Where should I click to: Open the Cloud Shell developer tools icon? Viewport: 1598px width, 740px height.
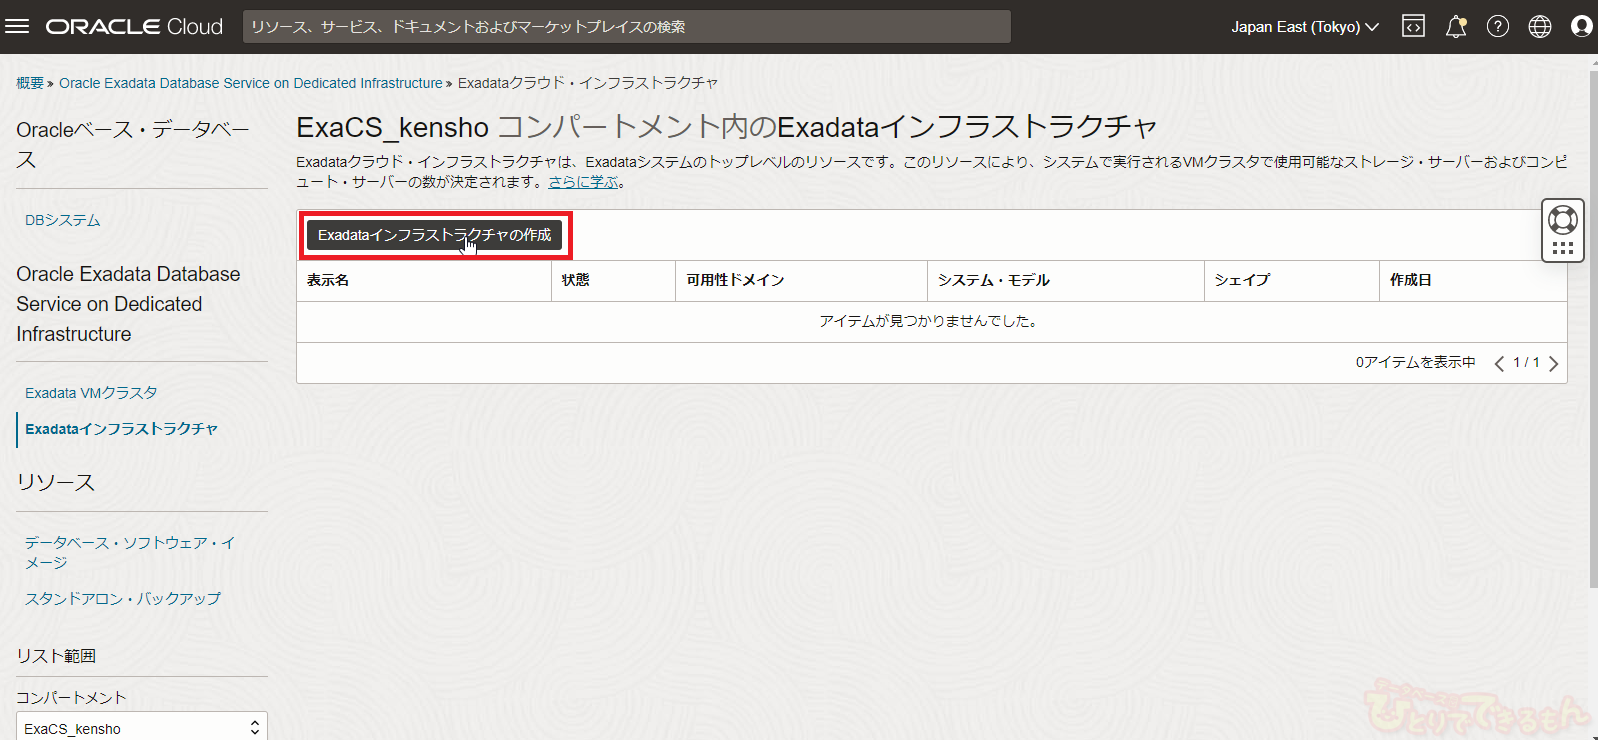click(x=1413, y=27)
